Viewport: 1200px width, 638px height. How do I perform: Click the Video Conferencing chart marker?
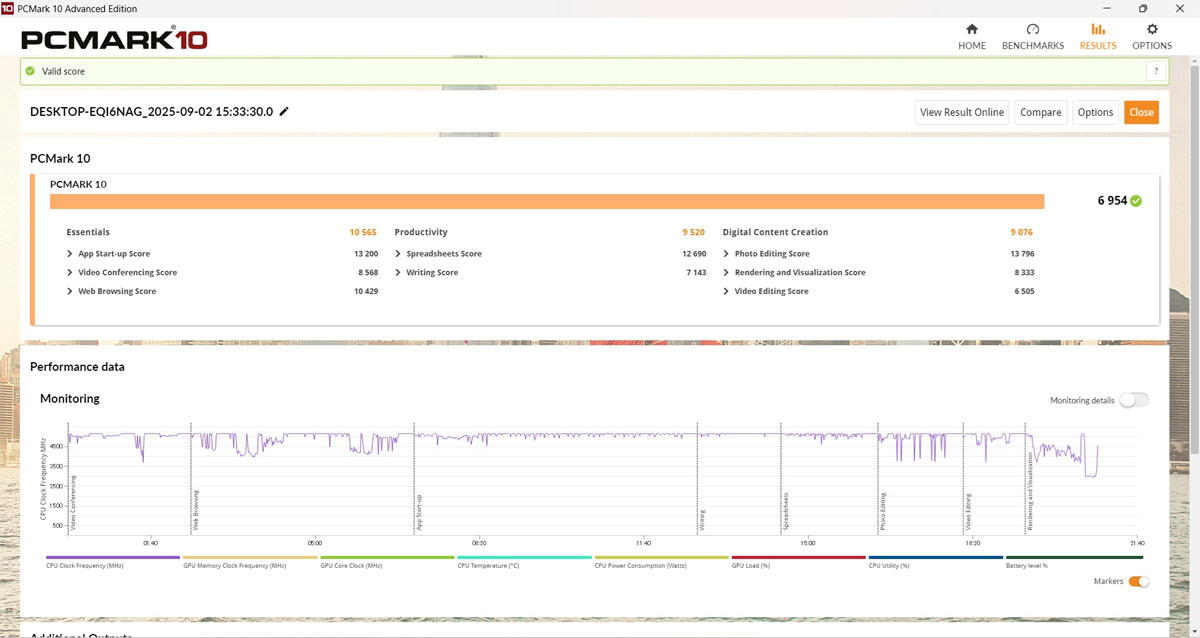pyautogui.click(x=73, y=503)
